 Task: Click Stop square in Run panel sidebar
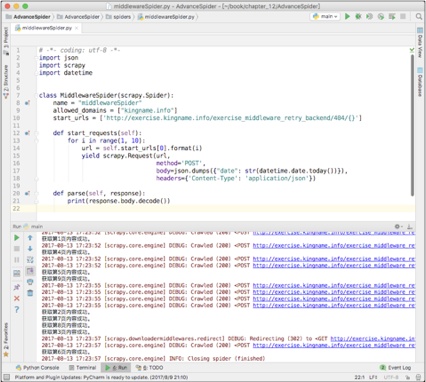[x=17, y=249]
